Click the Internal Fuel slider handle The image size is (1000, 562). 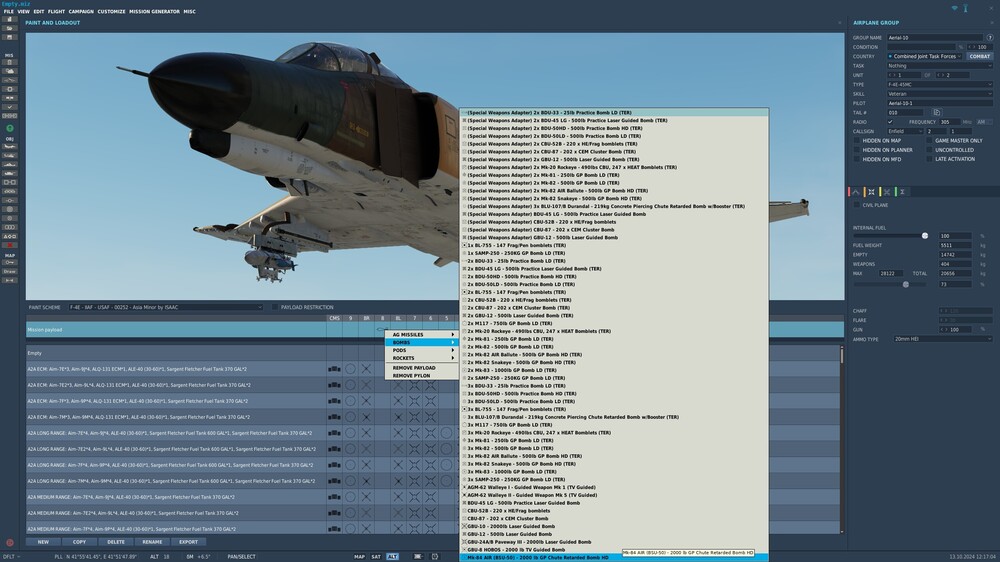(x=925, y=235)
